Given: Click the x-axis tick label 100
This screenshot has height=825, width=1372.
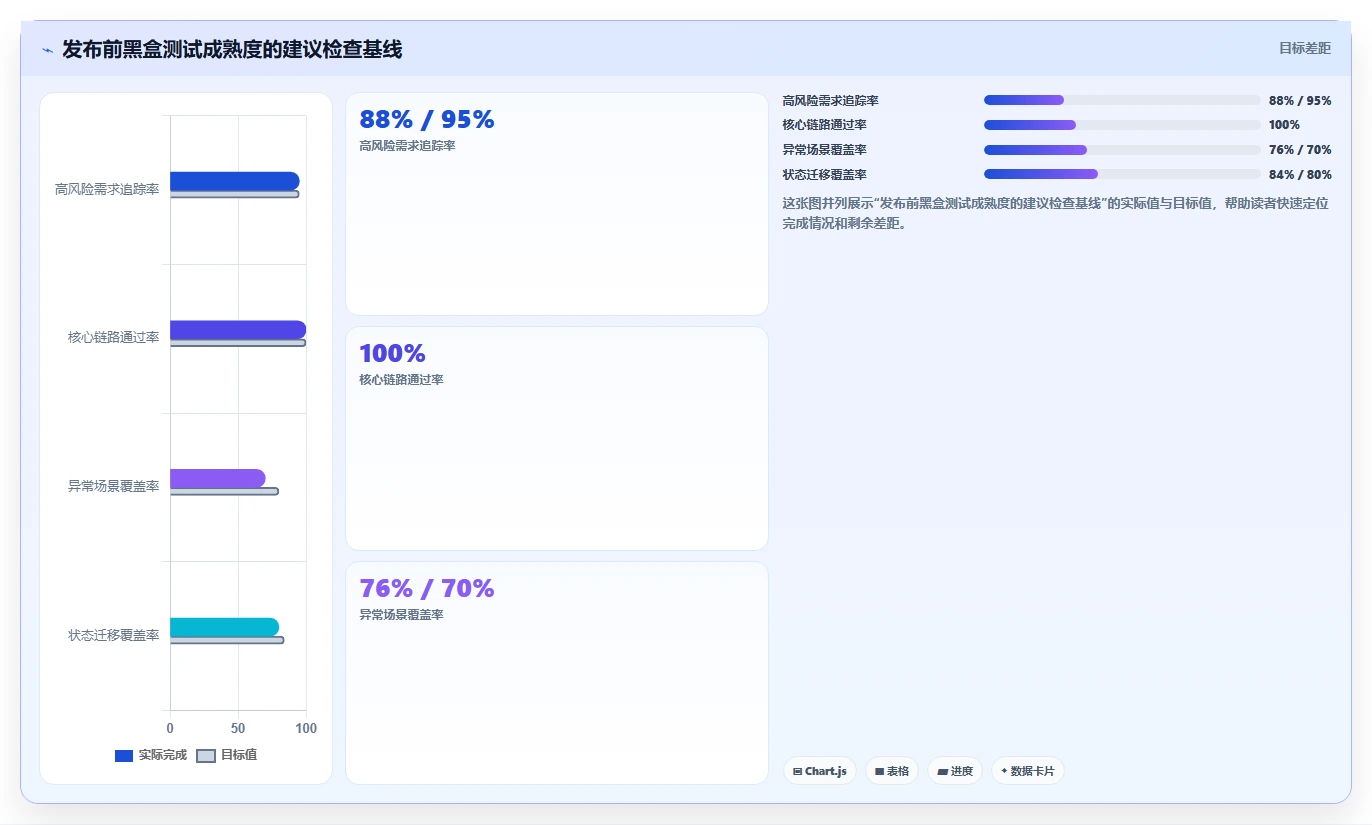Looking at the screenshot, I should click(x=306, y=728).
